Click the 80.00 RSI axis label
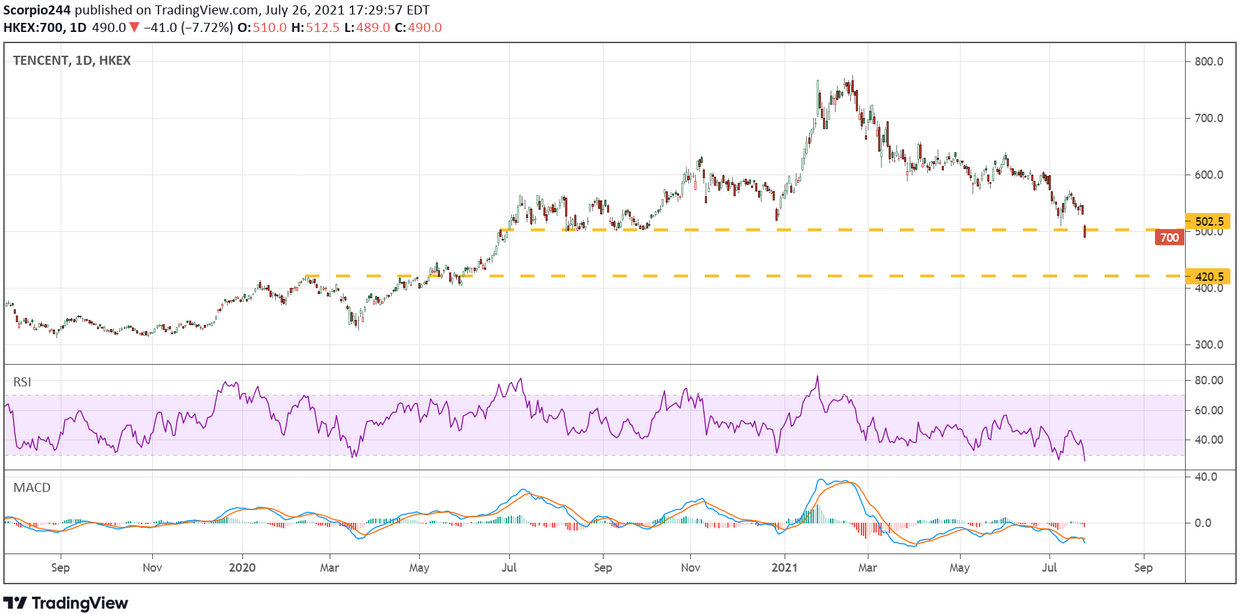 1210,381
